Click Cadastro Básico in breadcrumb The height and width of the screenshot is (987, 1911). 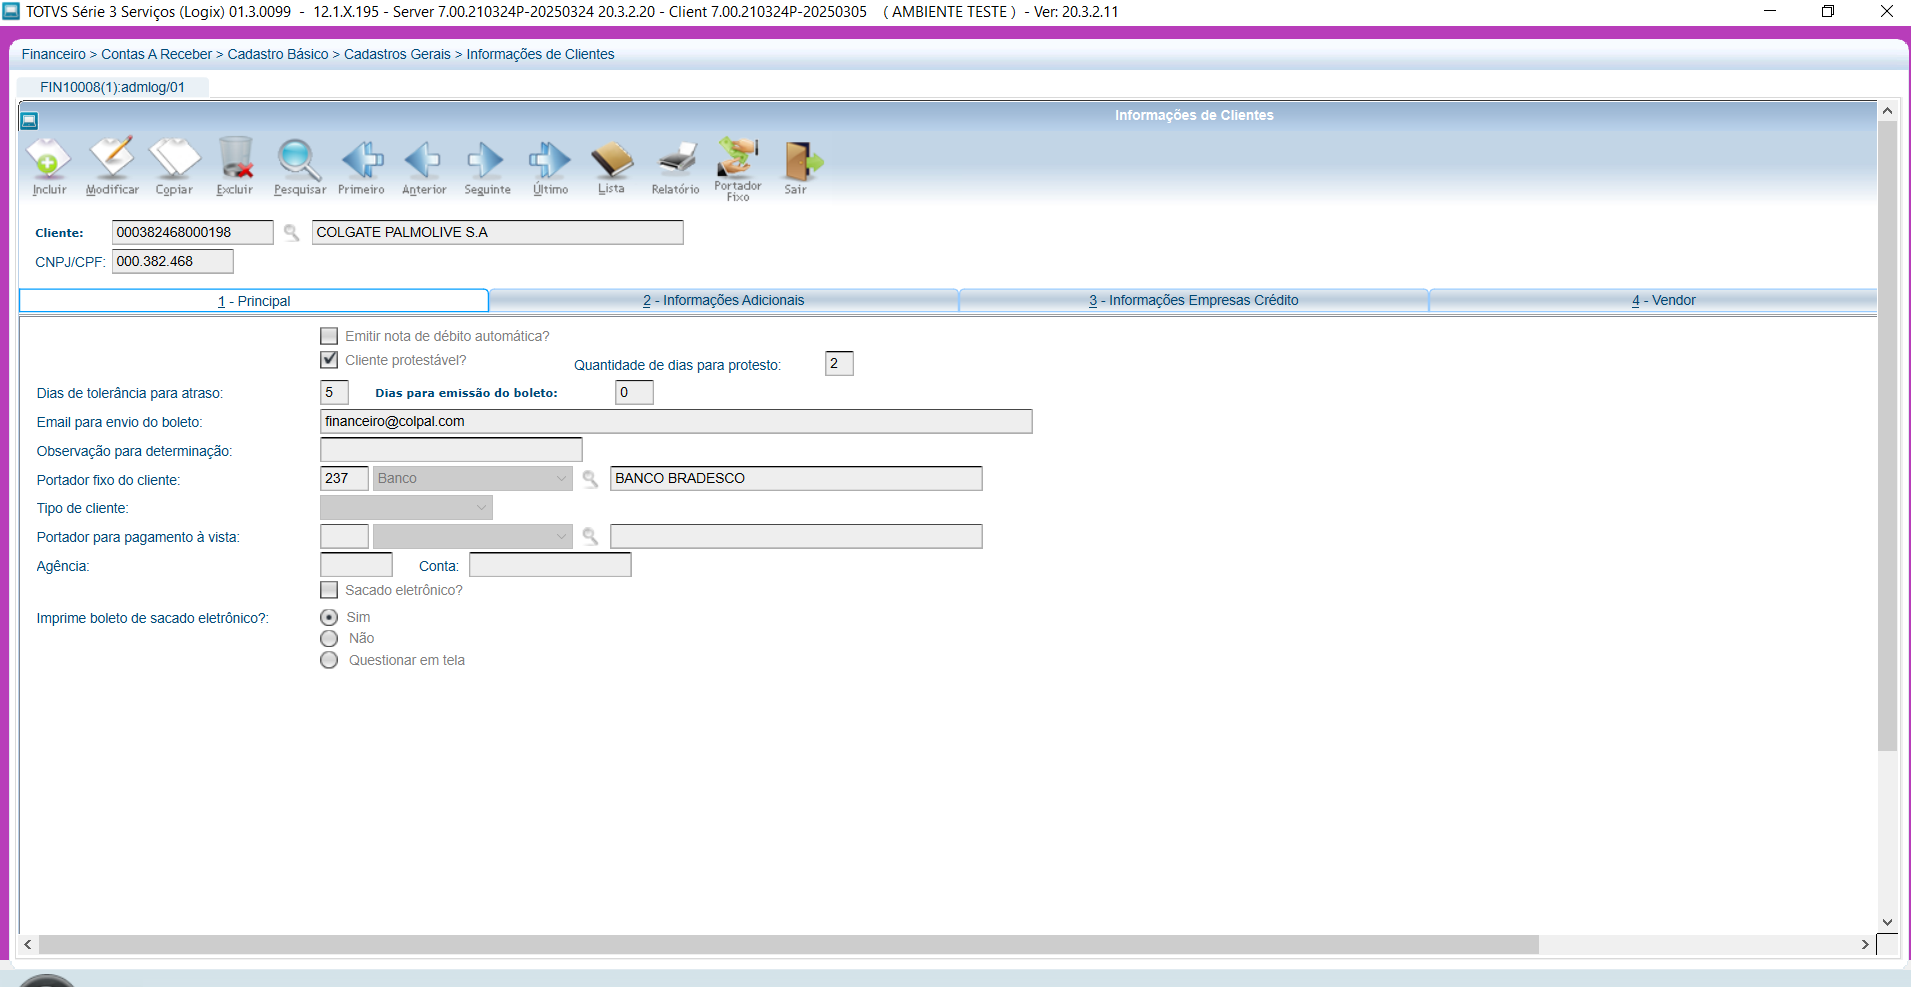point(278,54)
